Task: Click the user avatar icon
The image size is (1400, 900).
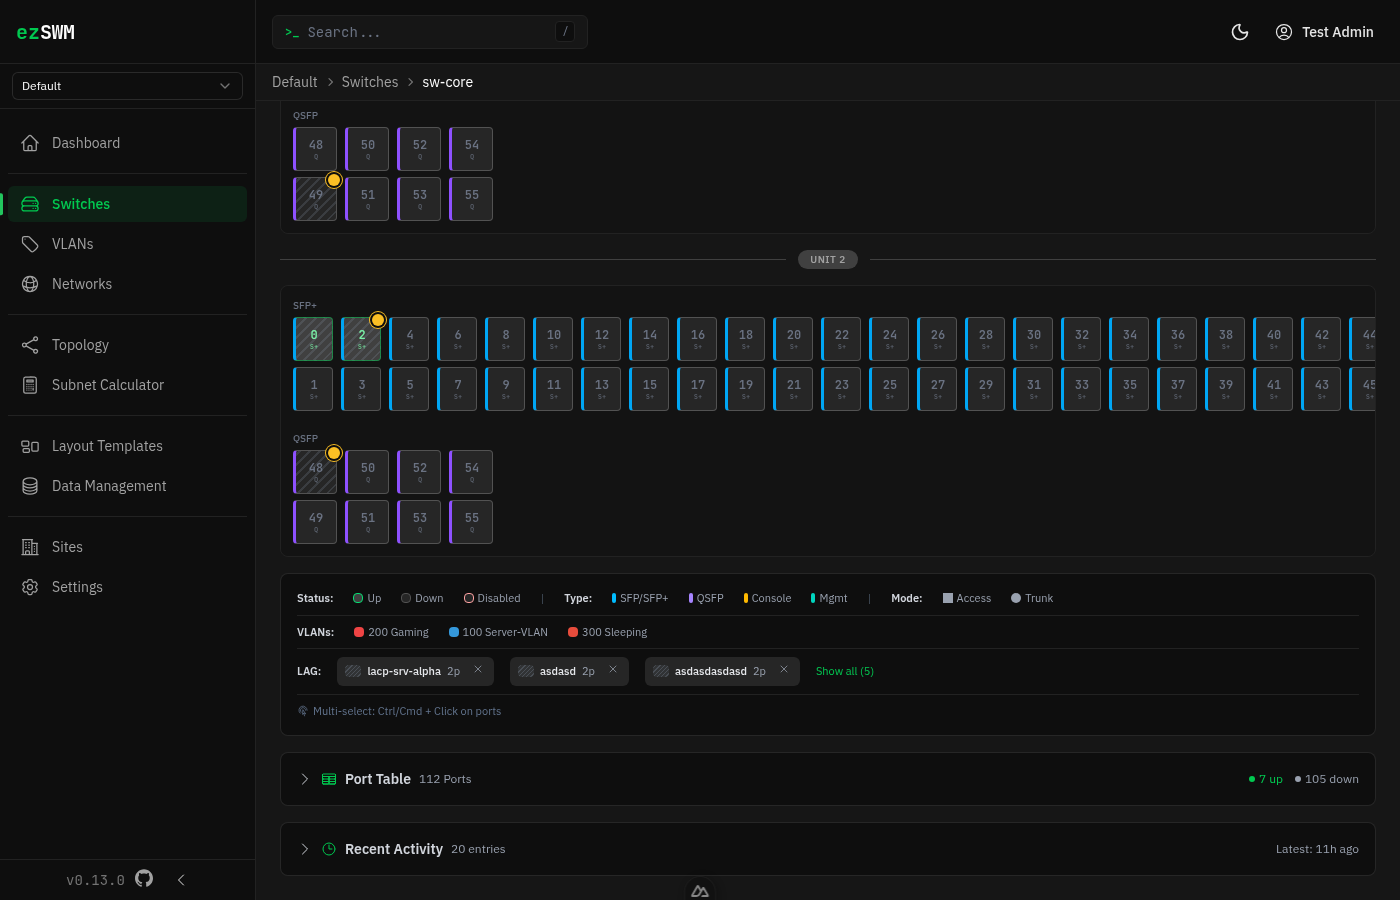Action: (1284, 32)
